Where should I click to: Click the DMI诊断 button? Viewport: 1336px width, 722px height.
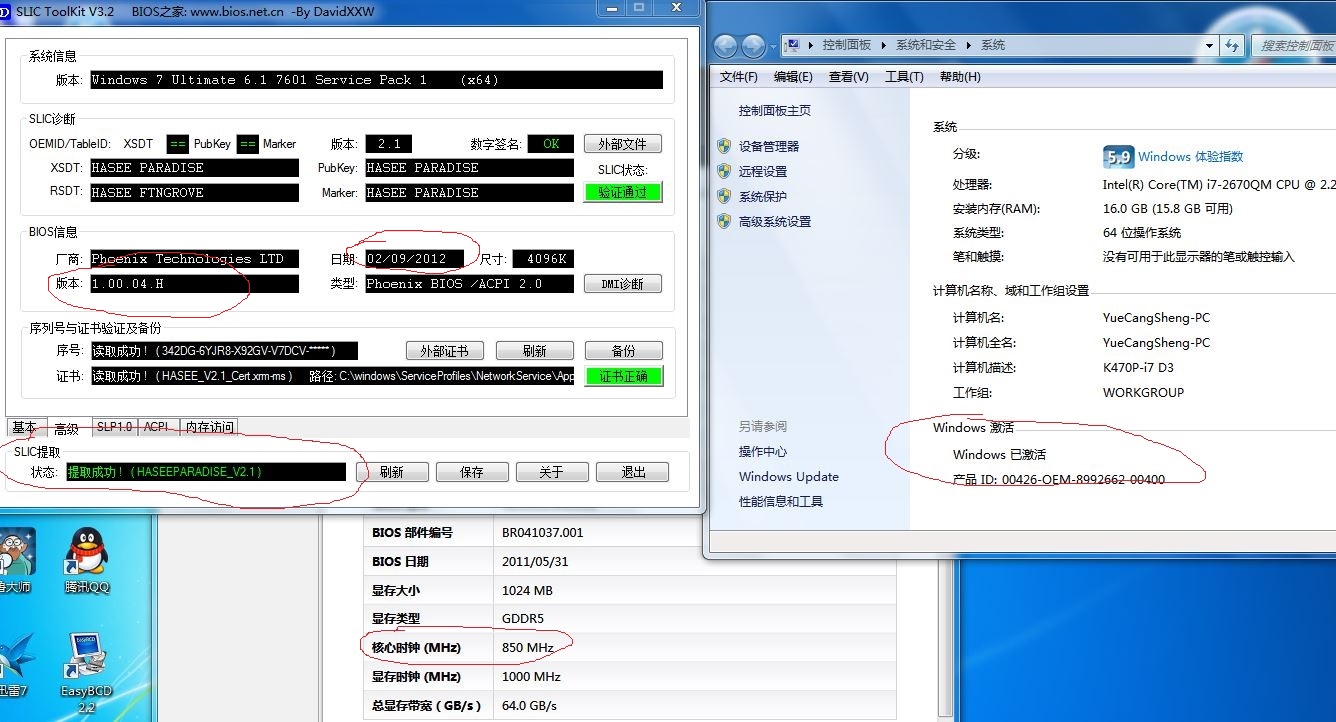click(623, 284)
